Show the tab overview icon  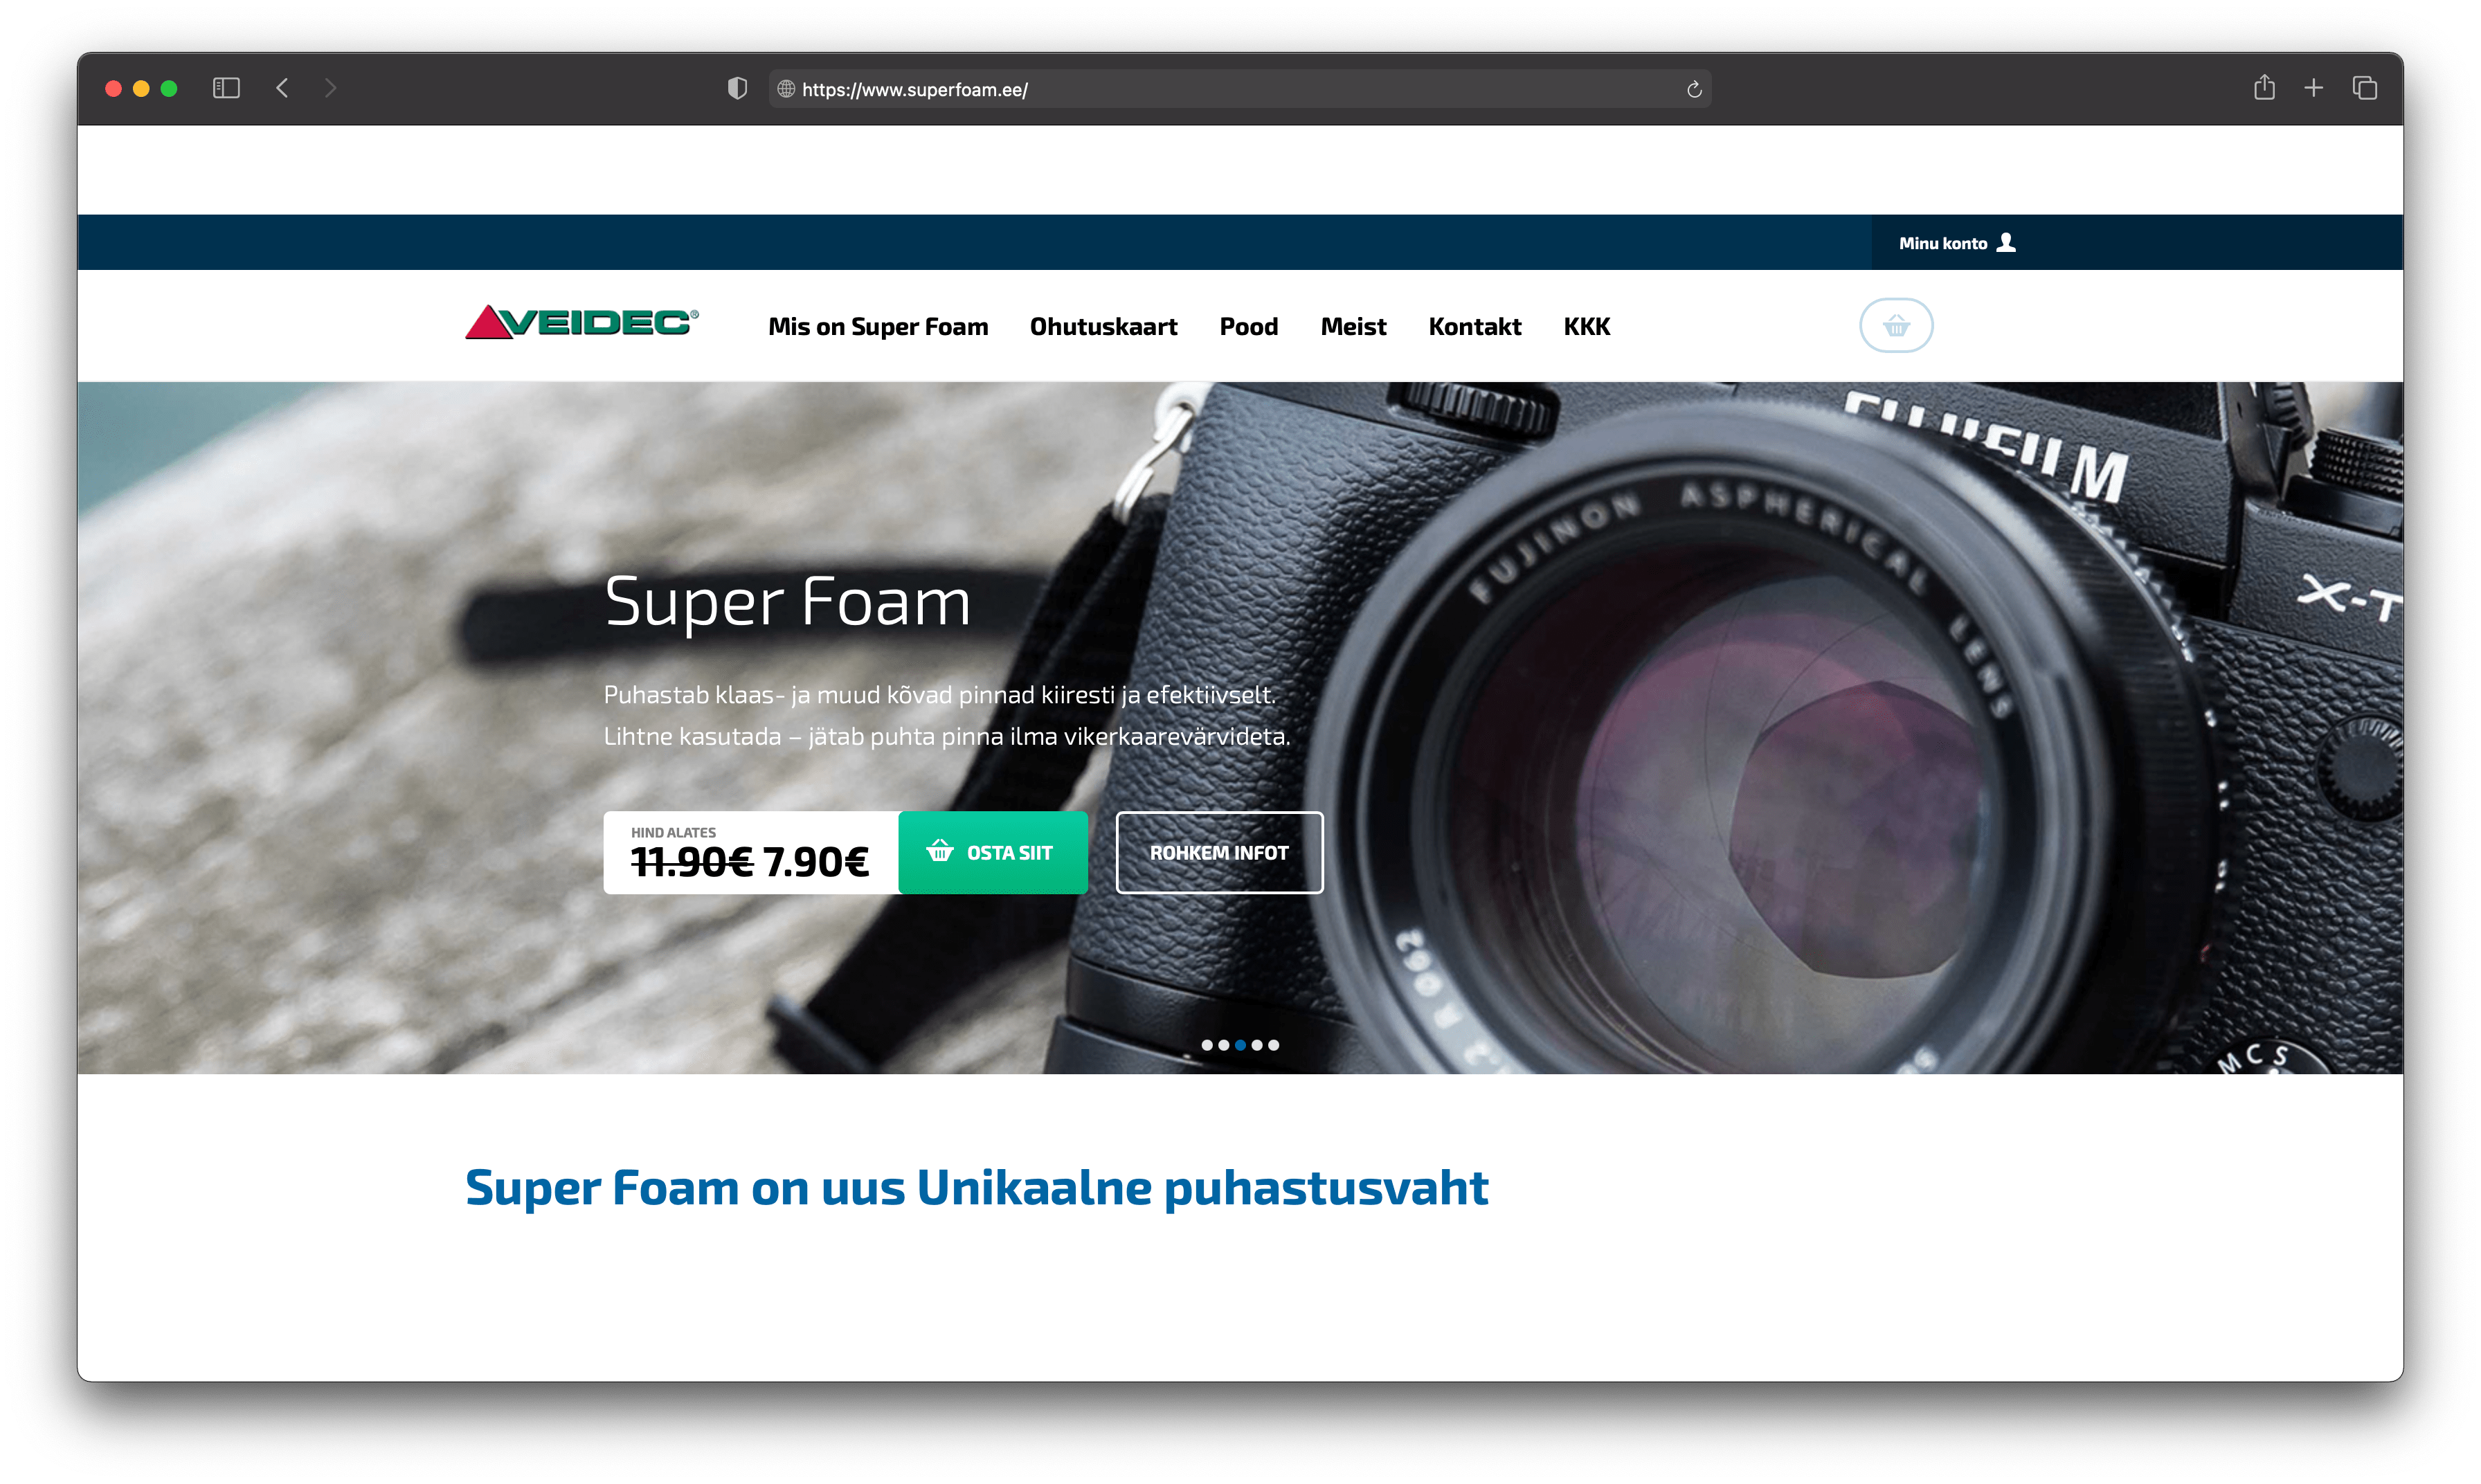[2364, 88]
